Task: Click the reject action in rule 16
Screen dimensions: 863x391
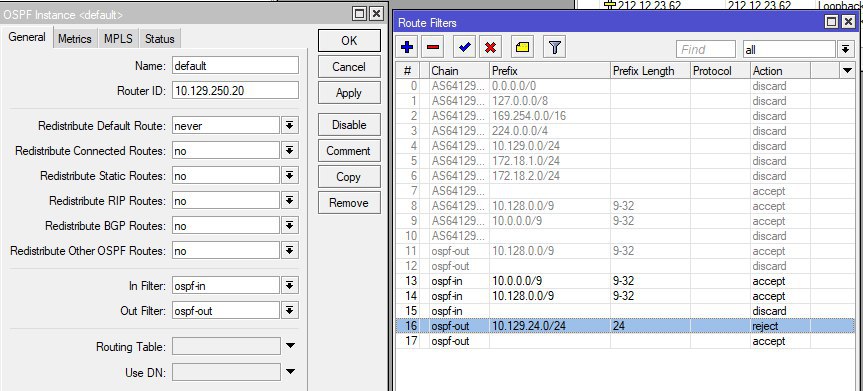Action: click(x=765, y=325)
